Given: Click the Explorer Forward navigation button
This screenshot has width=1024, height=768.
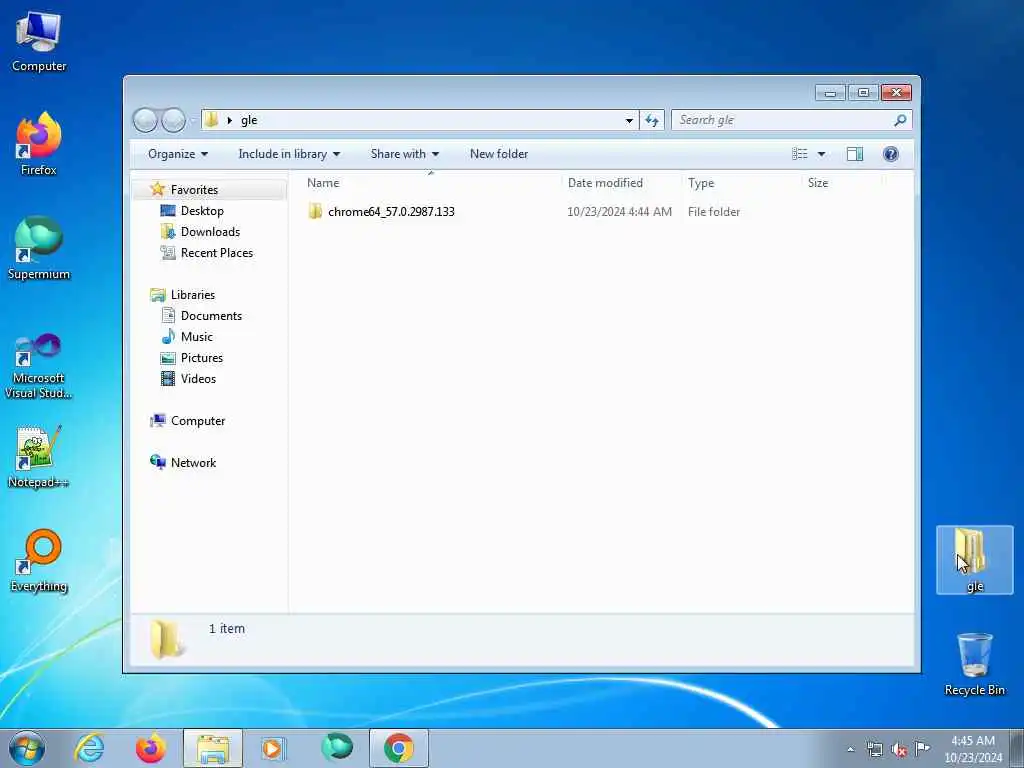Looking at the screenshot, I should click(173, 120).
